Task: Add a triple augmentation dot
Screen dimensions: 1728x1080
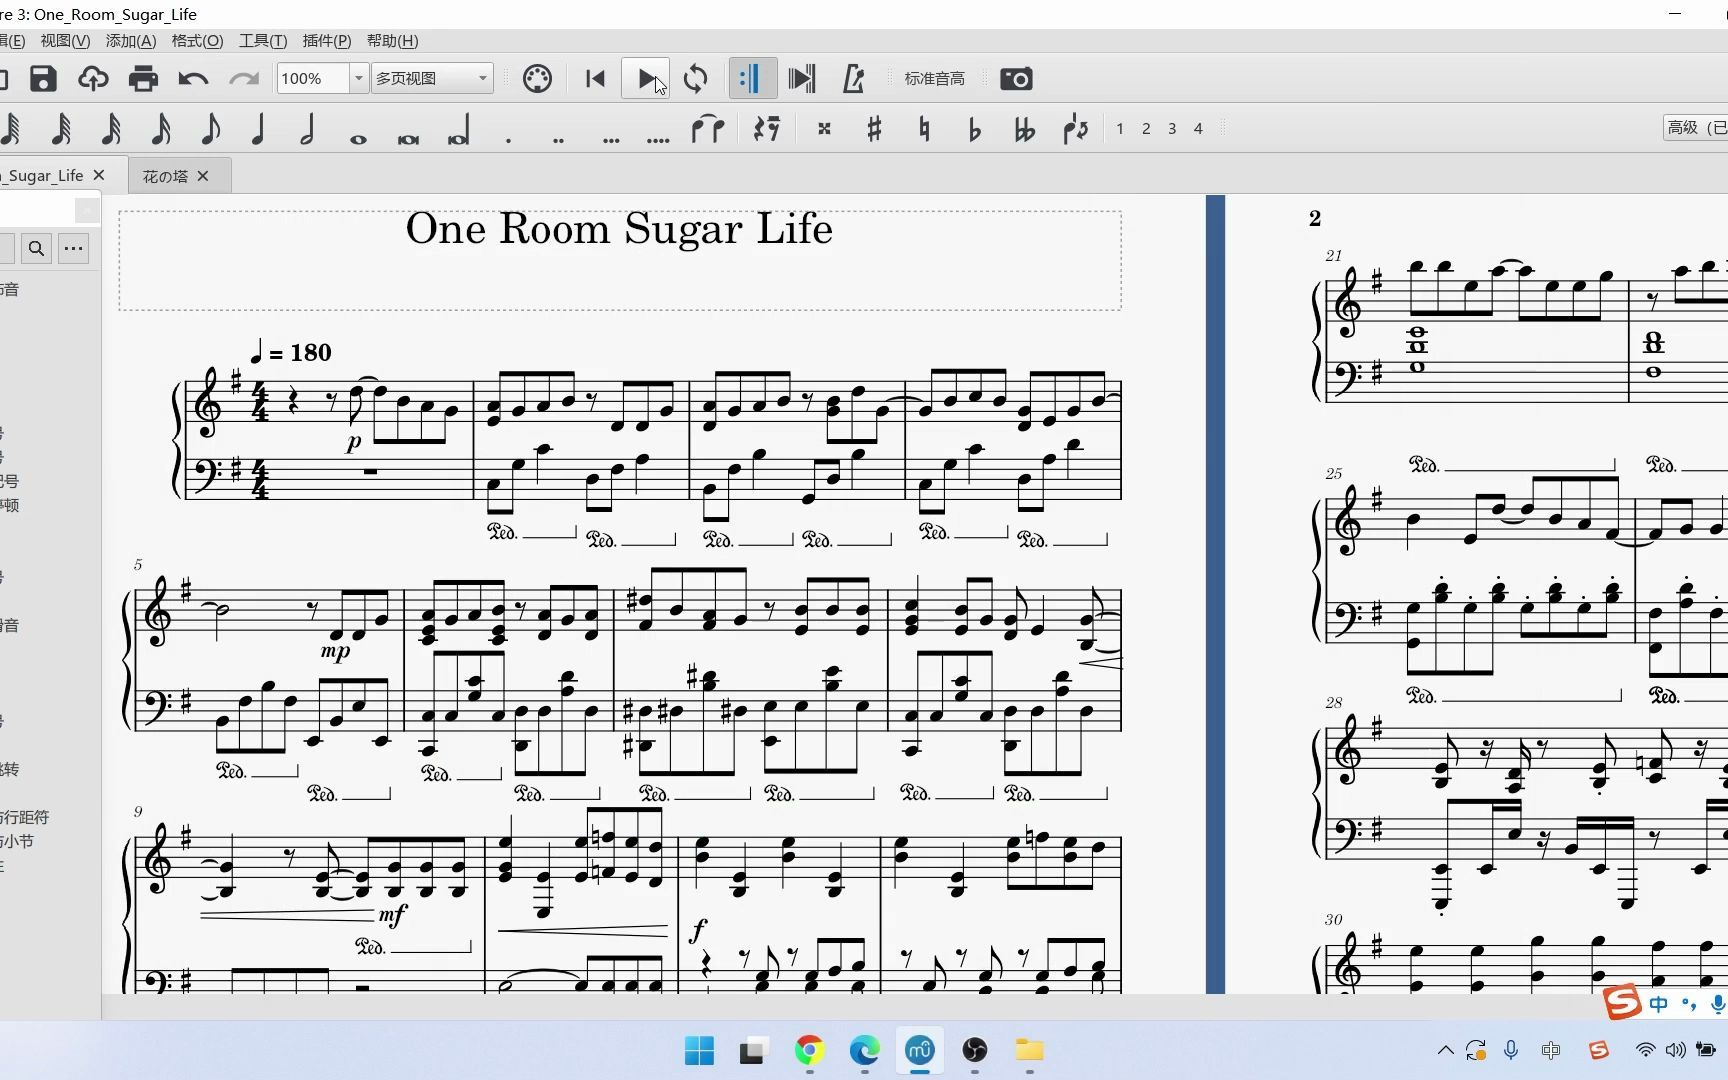Action: (611, 140)
